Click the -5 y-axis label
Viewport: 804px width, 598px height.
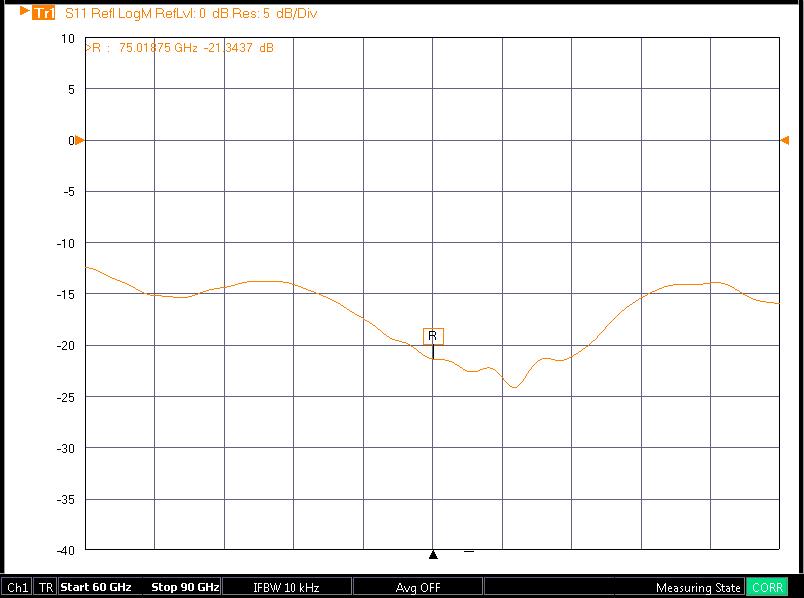pyautogui.click(x=68, y=192)
